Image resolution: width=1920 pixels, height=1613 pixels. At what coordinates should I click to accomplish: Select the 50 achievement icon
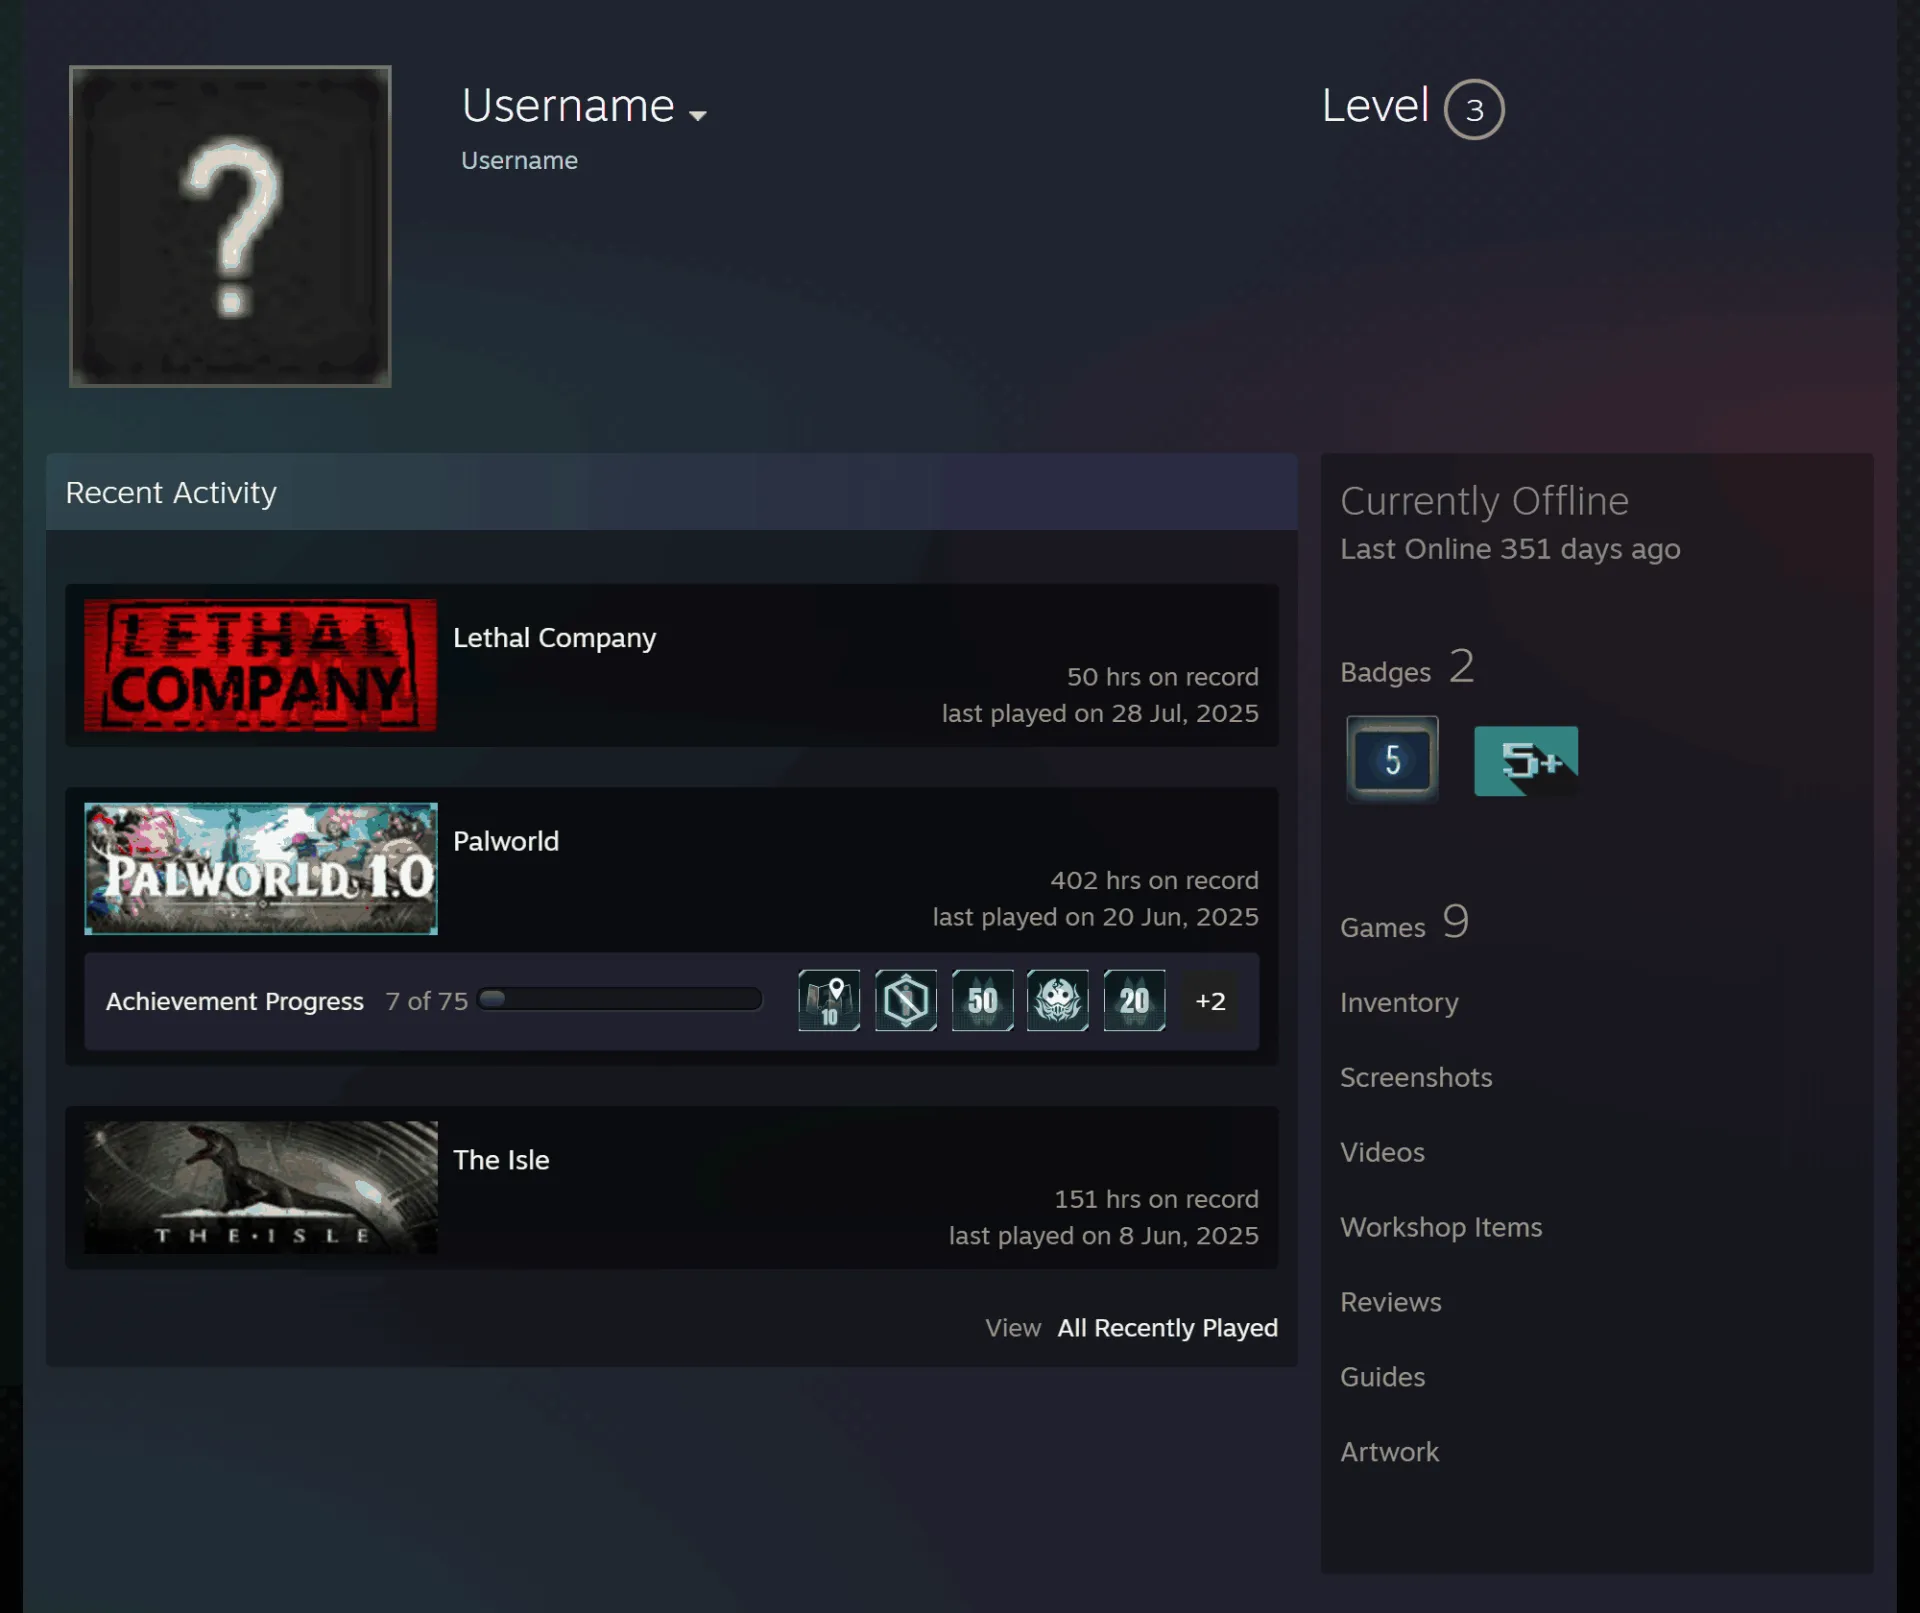point(982,1000)
